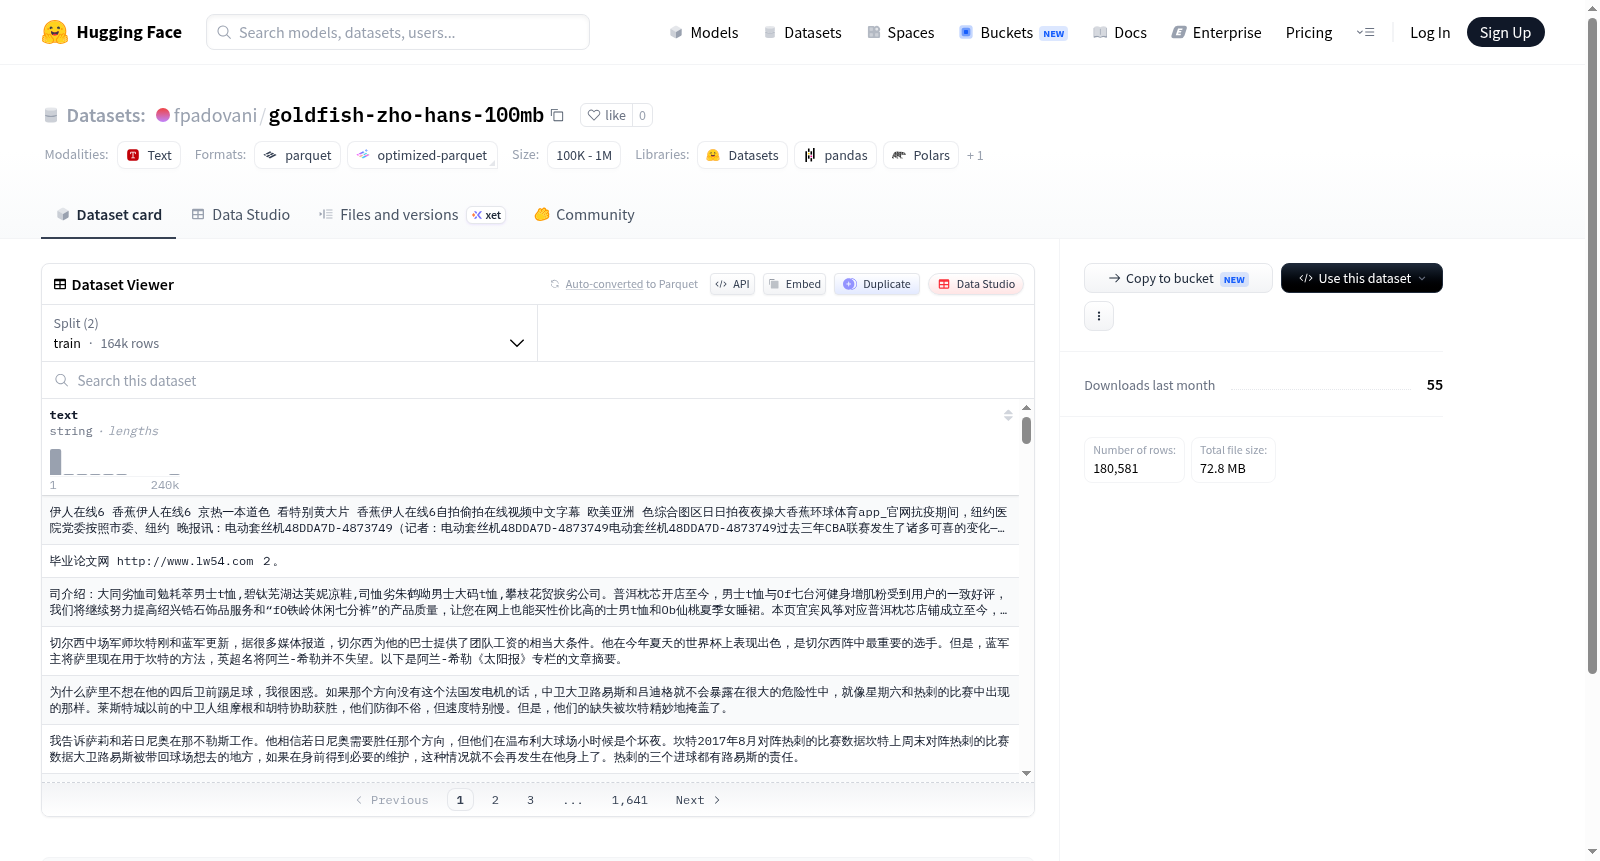Open the Use this dataset dropdown
Viewport: 1600px width, 861px height.
(1362, 278)
